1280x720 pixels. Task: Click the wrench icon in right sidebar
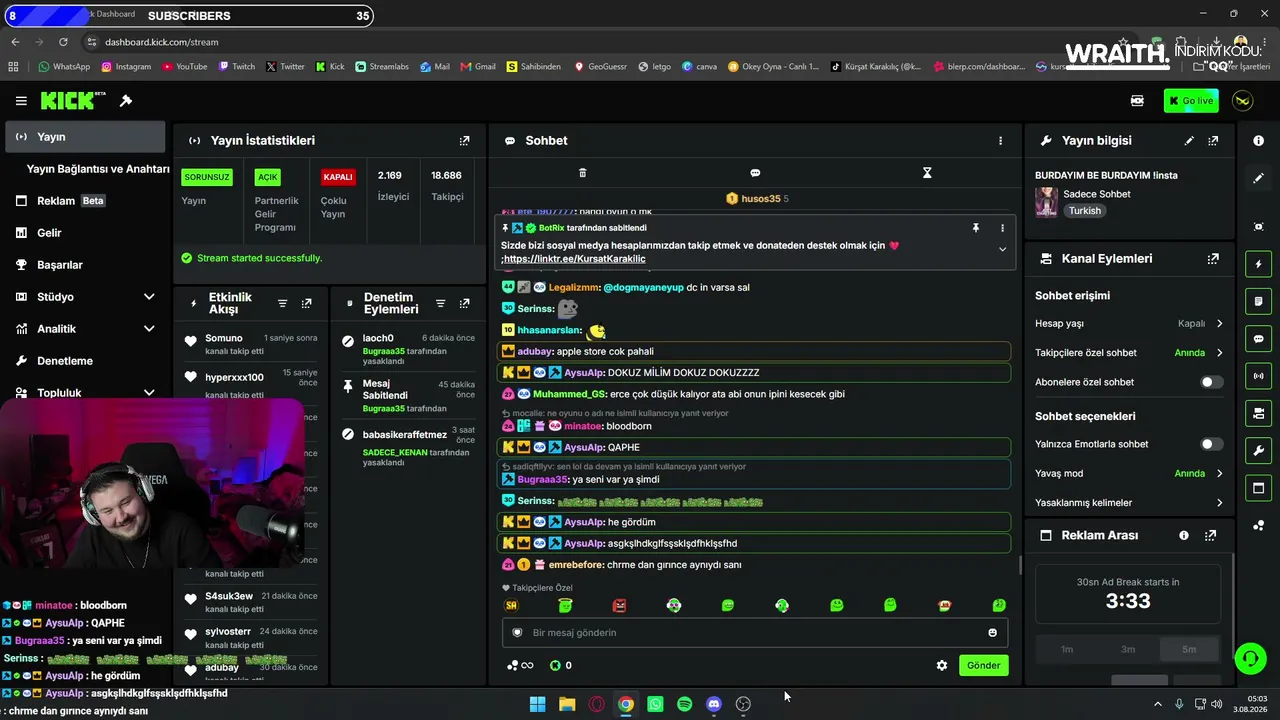[1258, 451]
